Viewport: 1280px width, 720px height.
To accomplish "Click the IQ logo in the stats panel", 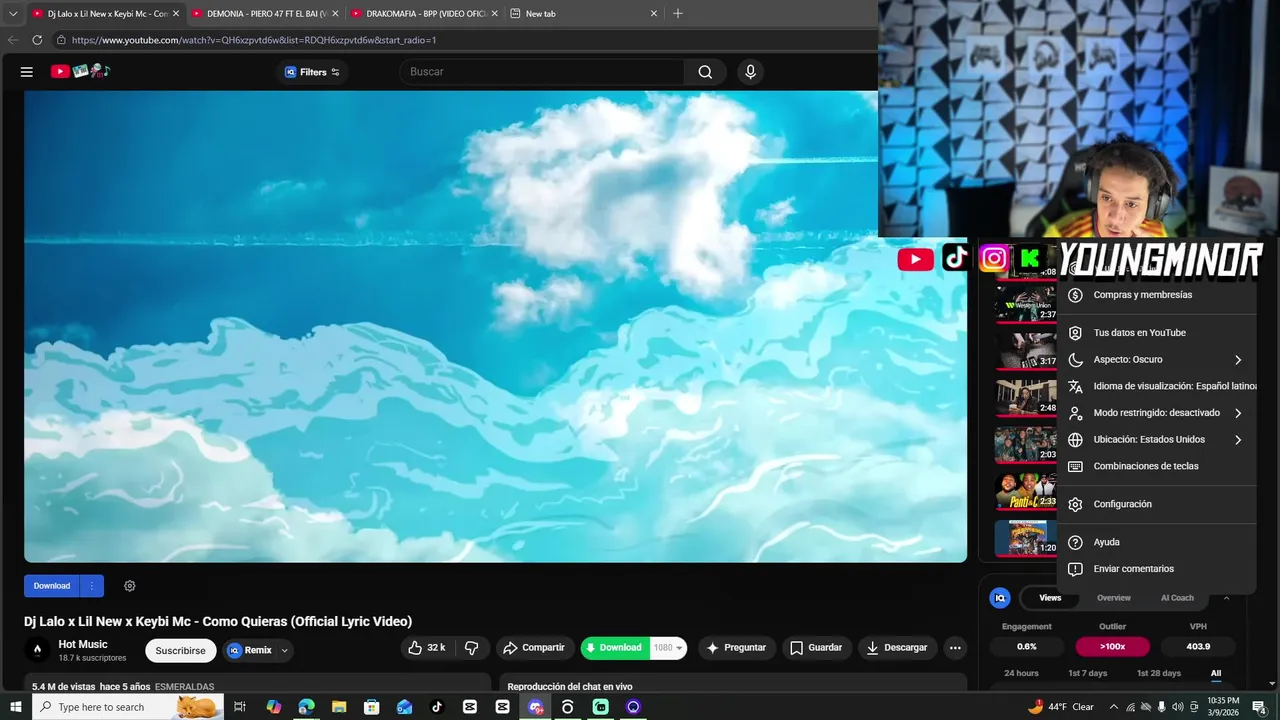I will [999, 598].
